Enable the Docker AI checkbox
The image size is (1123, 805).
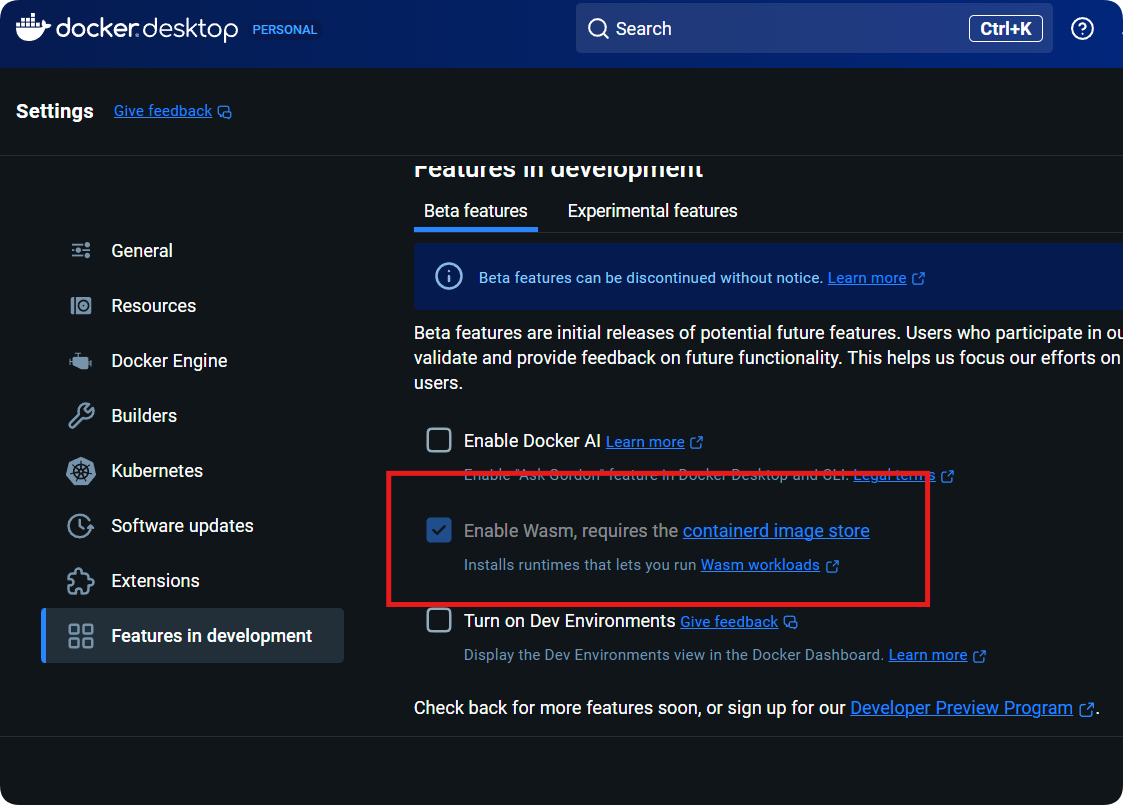pos(439,440)
